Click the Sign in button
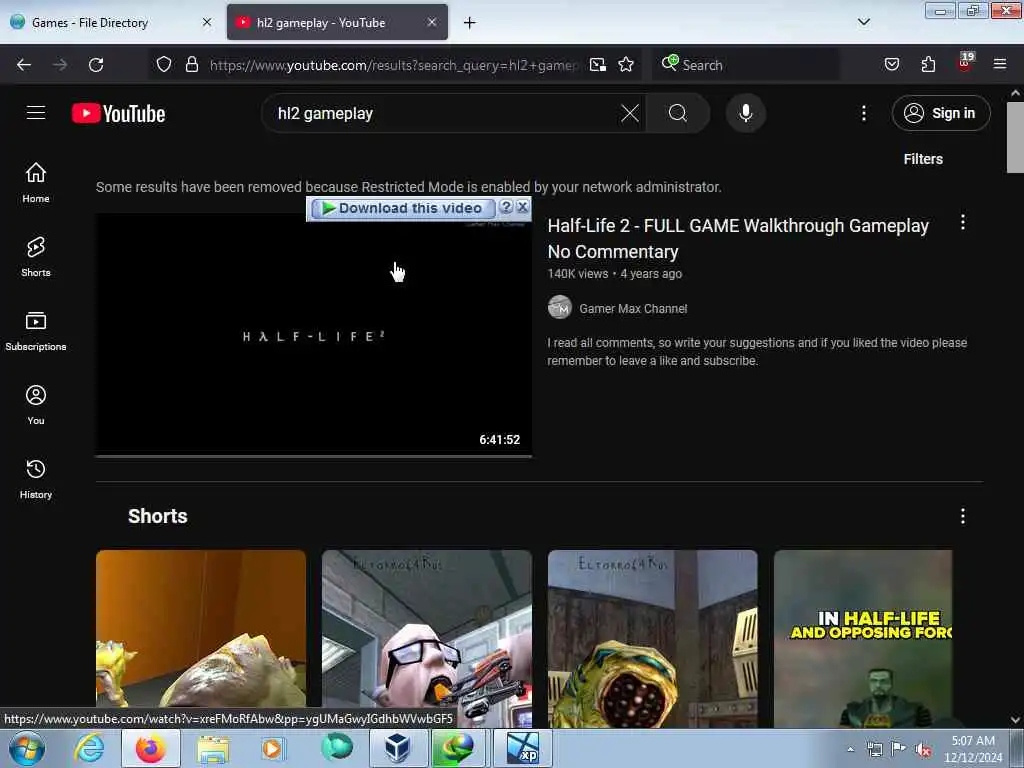This screenshot has height=768, width=1024. point(940,113)
